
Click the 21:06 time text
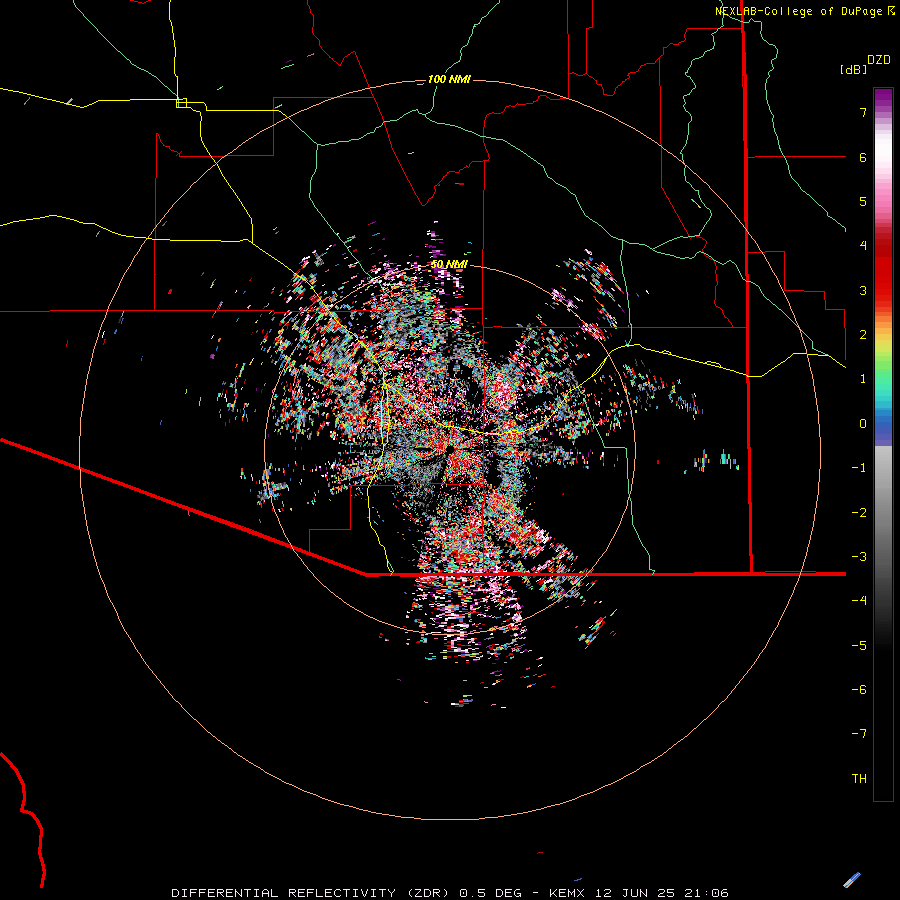click(706, 893)
